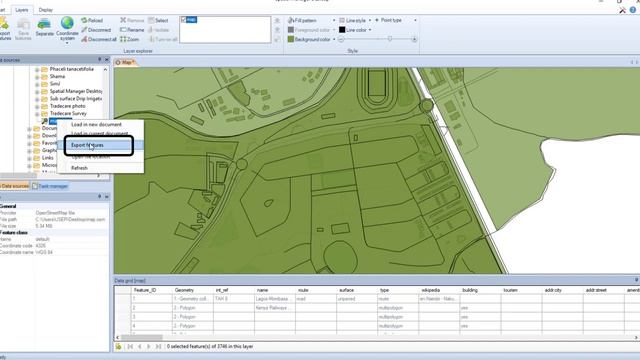640x360 pixels.
Task: Select the Tradecare Survey folder
Action: tap(68, 113)
